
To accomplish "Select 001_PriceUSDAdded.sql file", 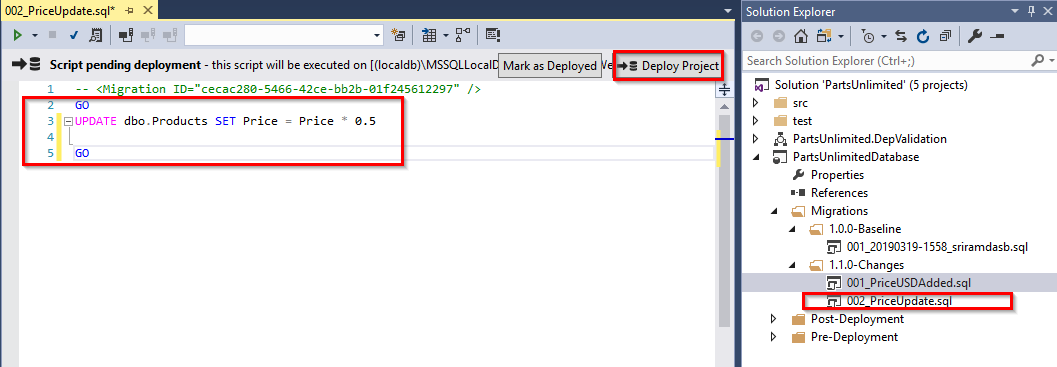I will [x=908, y=283].
